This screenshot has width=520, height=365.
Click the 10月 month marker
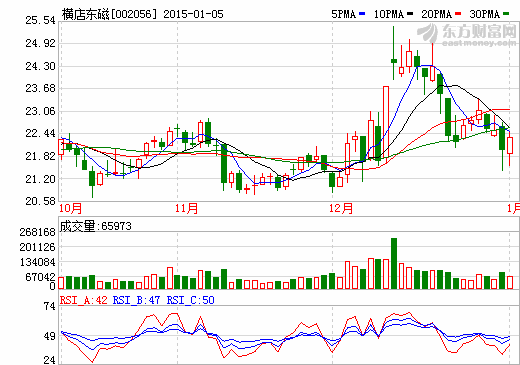(x=70, y=209)
